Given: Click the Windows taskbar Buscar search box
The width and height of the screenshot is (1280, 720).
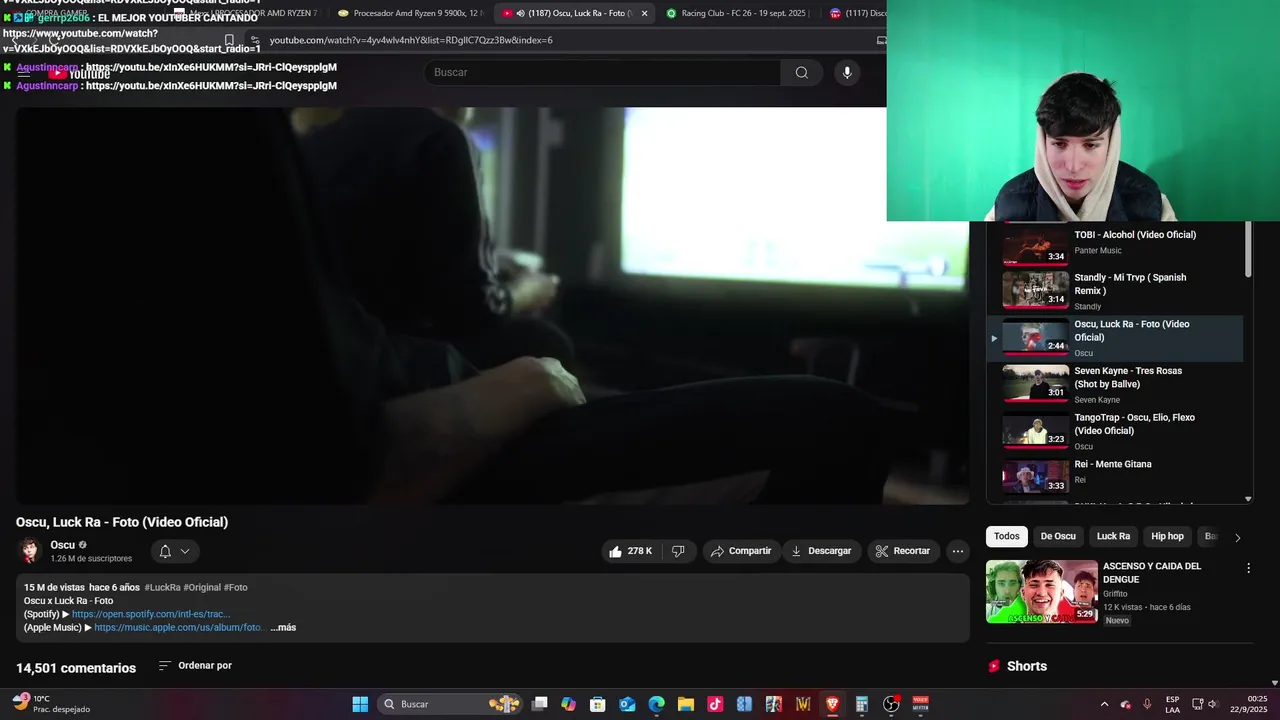Looking at the screenshot, I should [452, 704].
